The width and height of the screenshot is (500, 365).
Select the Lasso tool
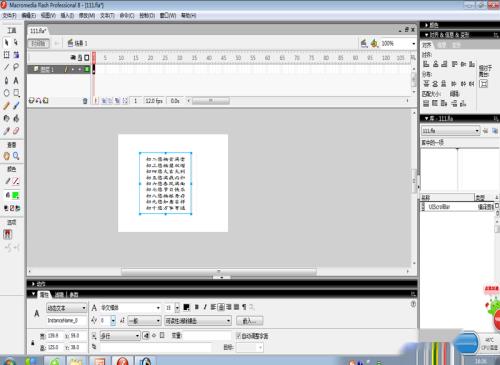tap(16, 67)
